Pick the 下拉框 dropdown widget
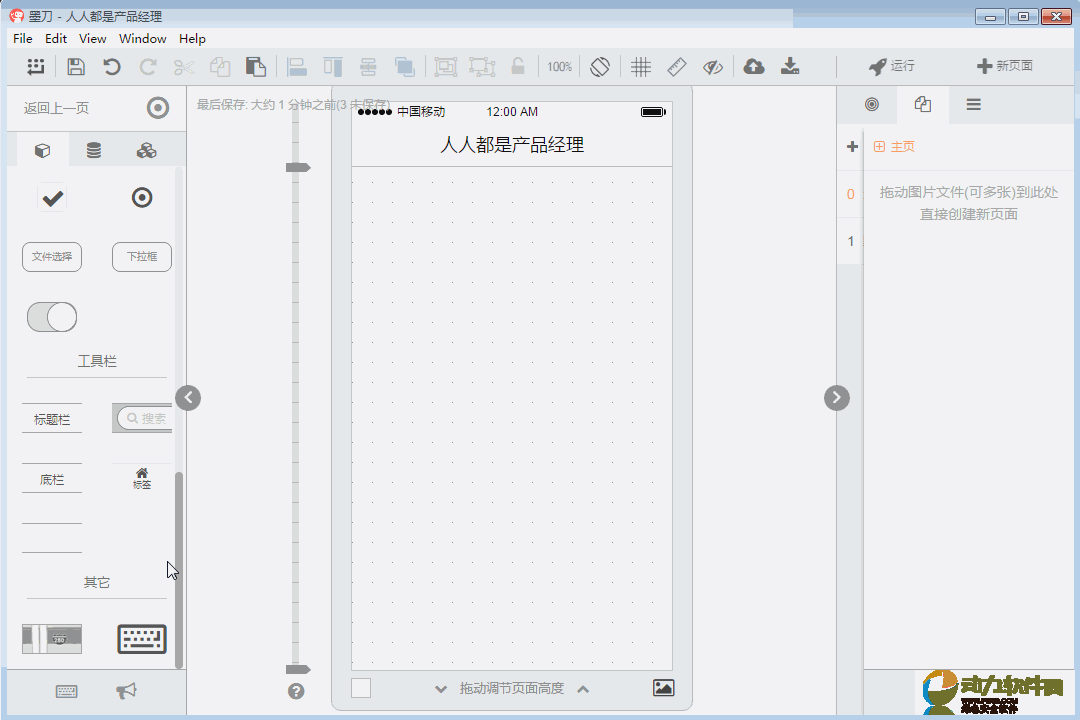 click(142, 257)
